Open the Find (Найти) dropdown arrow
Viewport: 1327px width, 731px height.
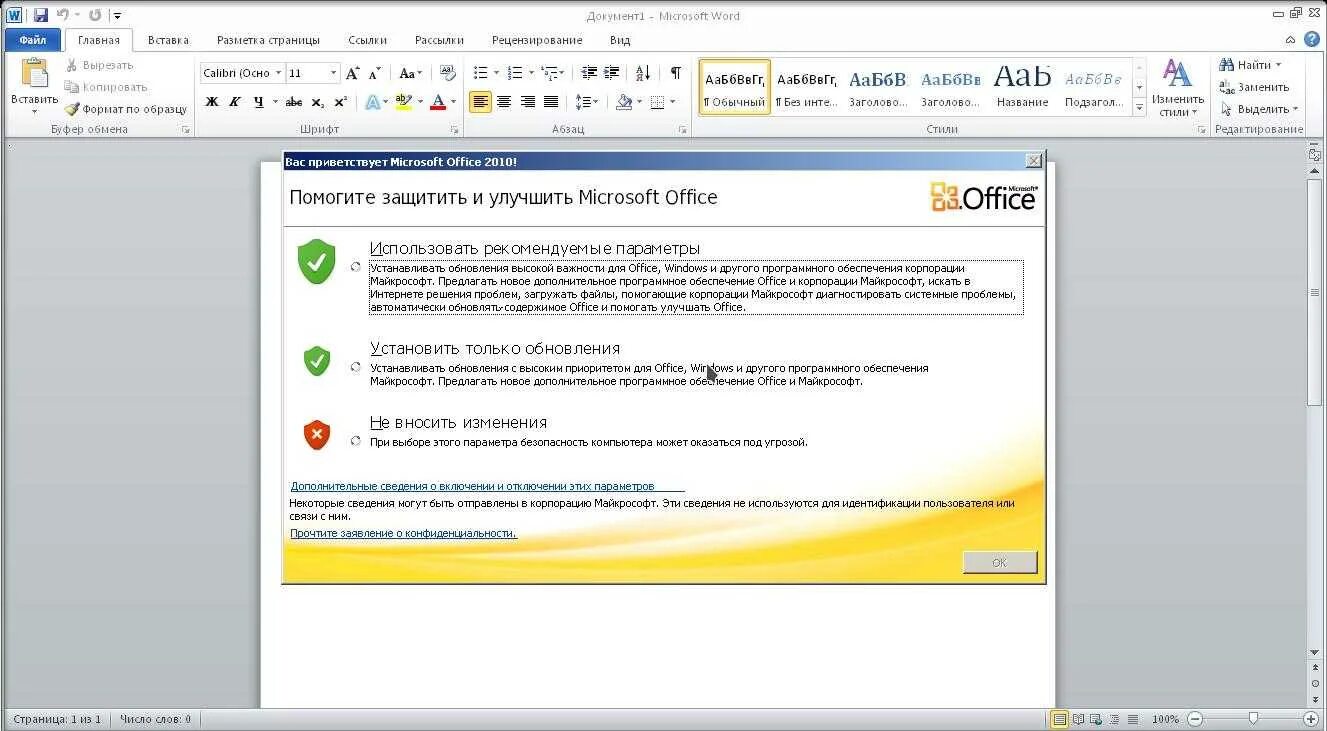click(1278, 65)
